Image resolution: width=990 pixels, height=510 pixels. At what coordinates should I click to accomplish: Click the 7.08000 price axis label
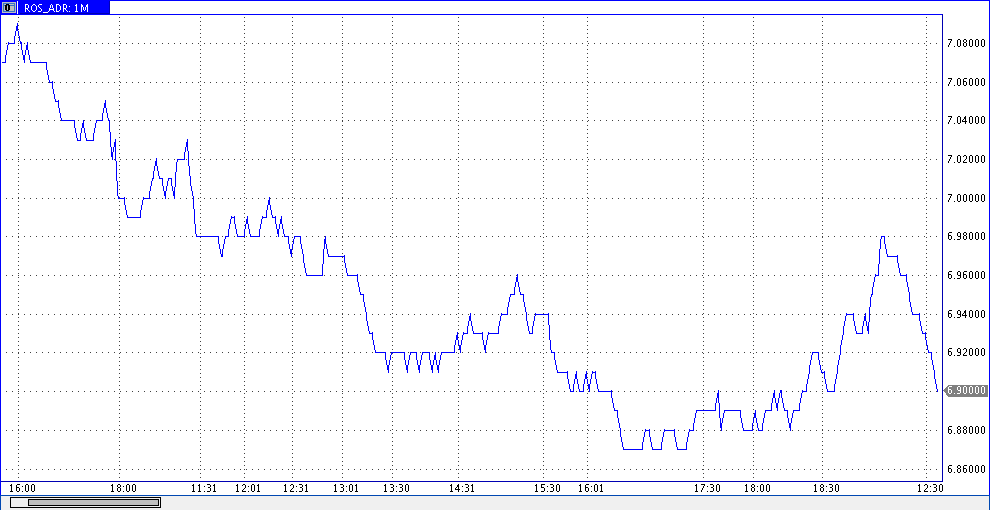[x=967, y=44]
